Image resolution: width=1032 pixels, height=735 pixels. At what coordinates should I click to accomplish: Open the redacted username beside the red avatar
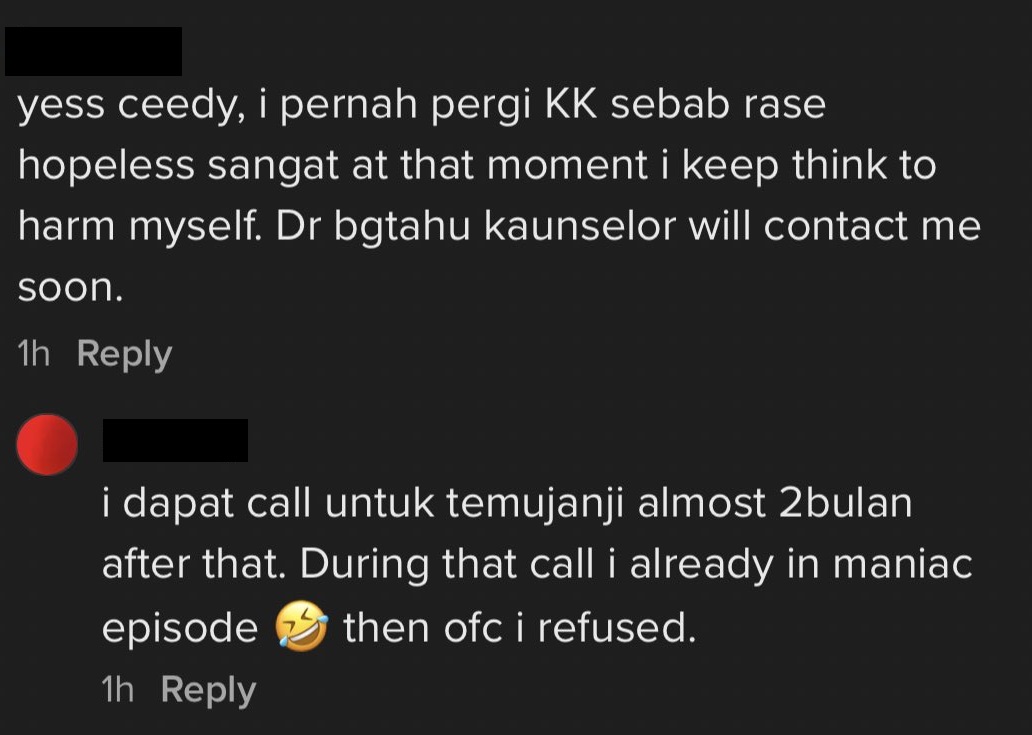point(175,440)
